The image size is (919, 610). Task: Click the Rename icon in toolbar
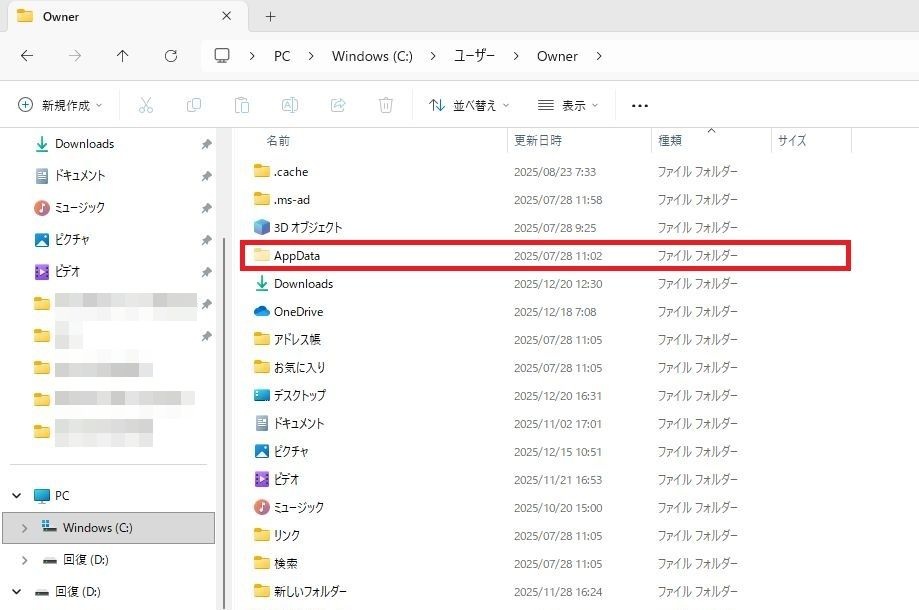289,105
